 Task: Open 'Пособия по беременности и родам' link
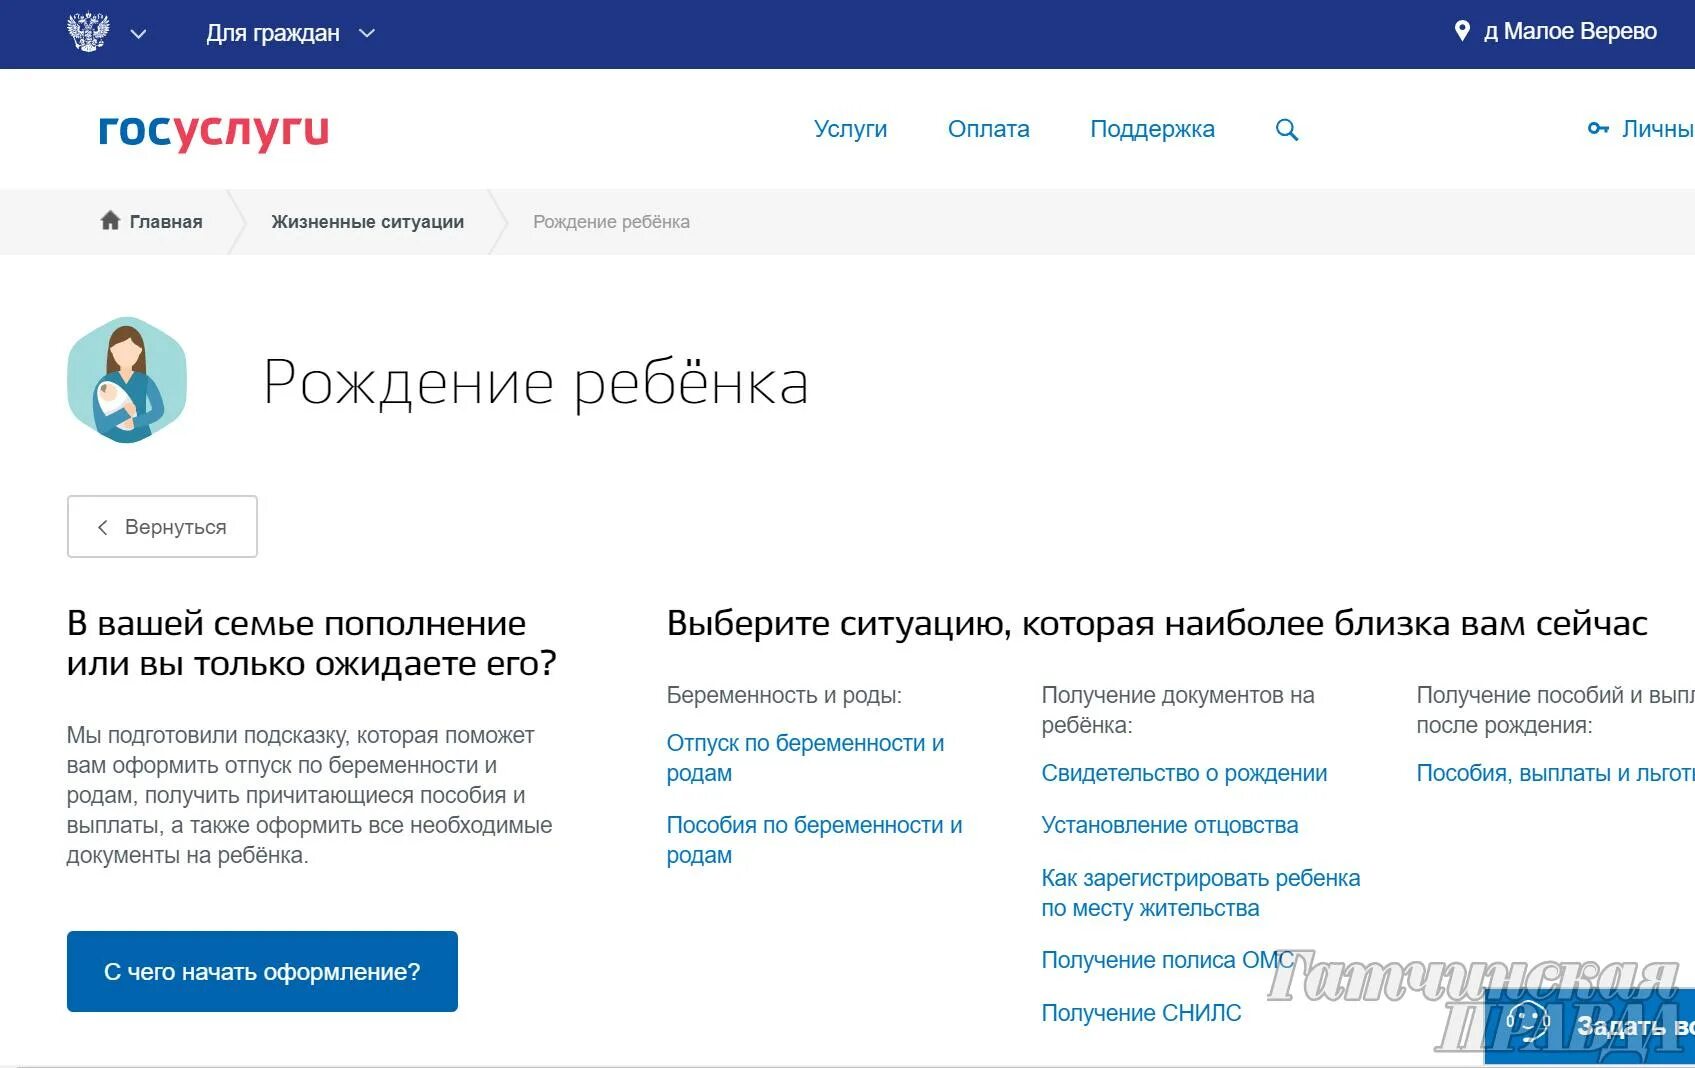814,840
